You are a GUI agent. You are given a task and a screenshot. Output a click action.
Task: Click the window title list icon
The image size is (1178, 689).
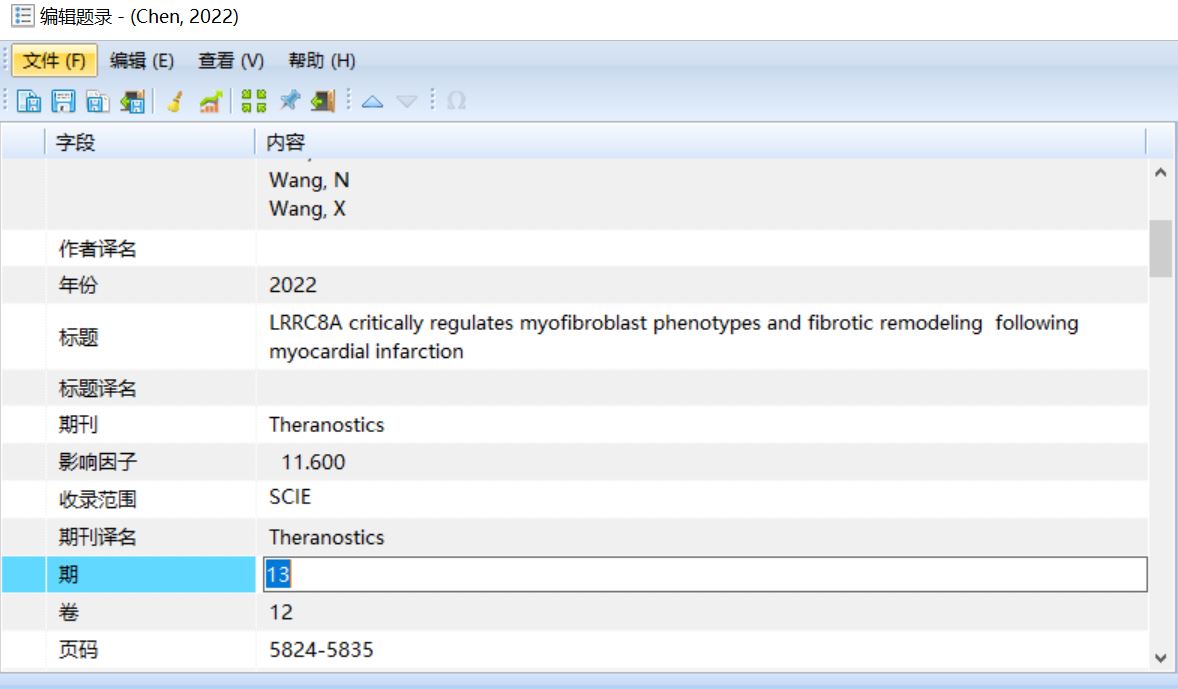click(23, 16)
